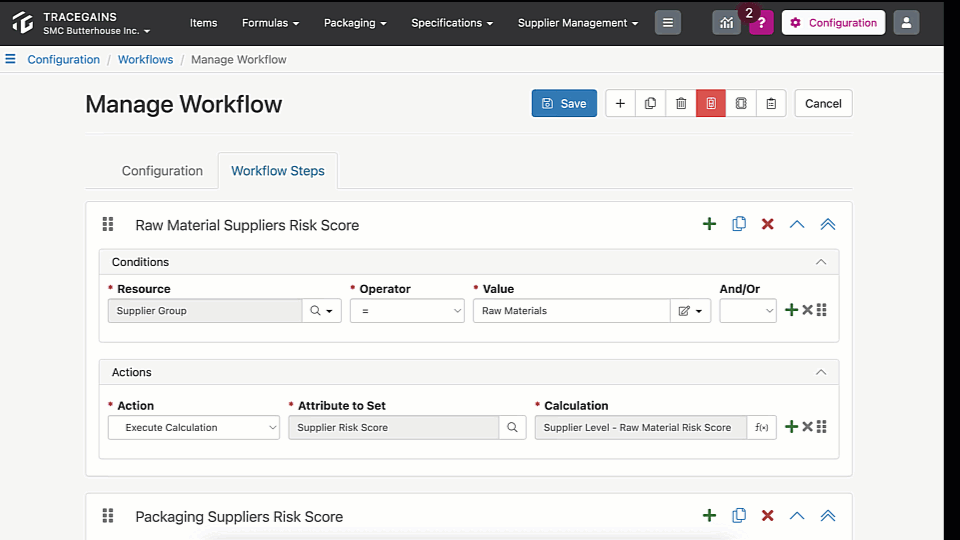Click the toolbar icon right of red icon
The height and width of the screenshot is (540, 960).
click(x=741, y=103)
